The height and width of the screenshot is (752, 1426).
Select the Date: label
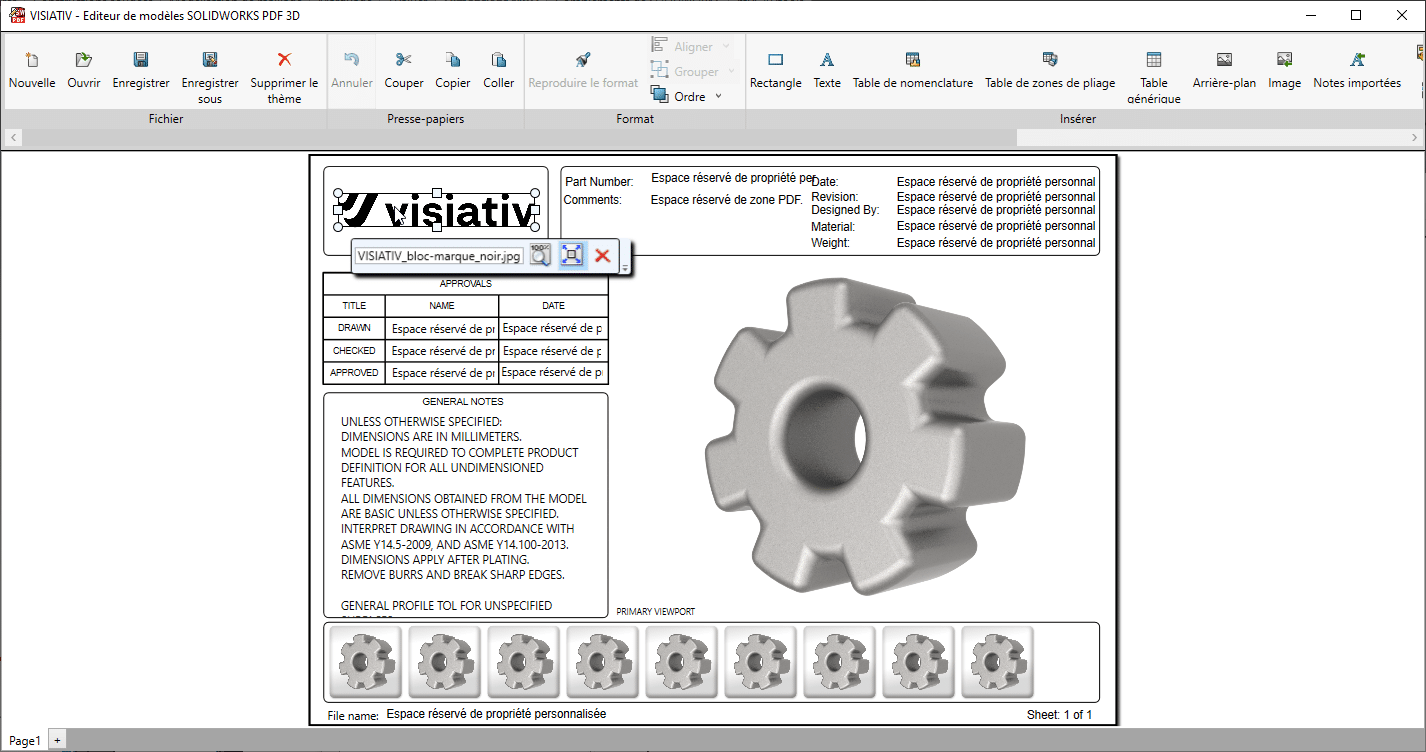click(x=825, y=182)
